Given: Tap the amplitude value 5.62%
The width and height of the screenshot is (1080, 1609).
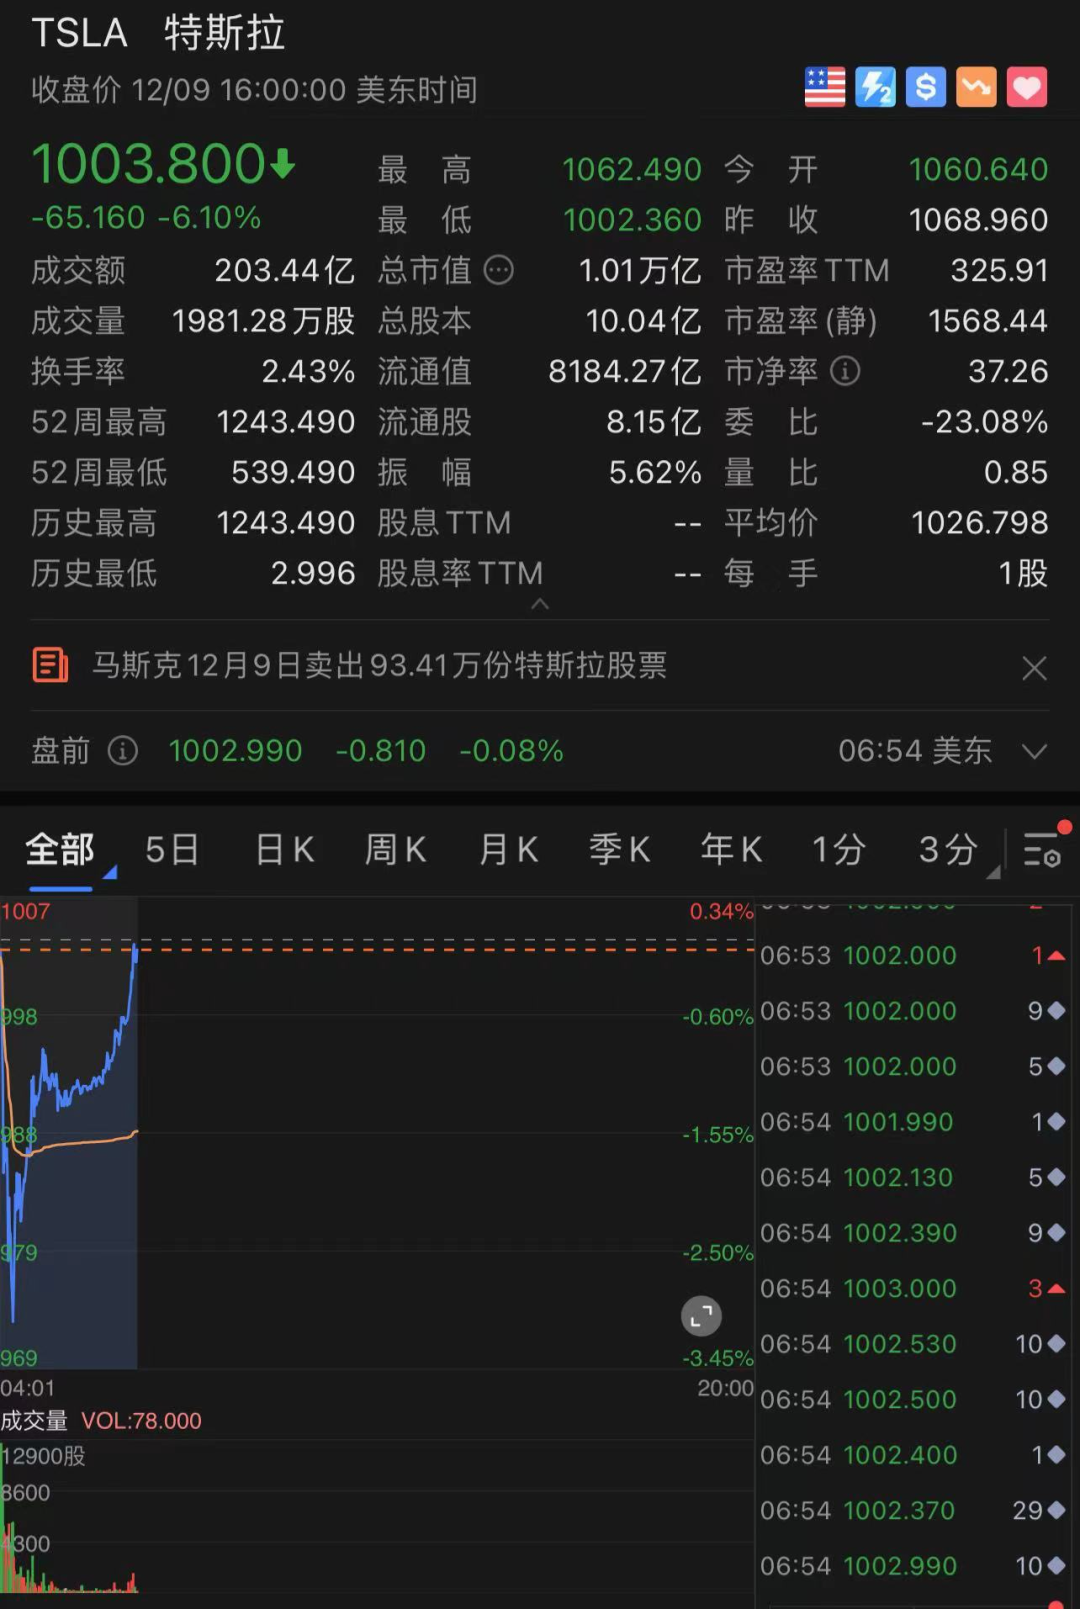Looking at the screenshot, I should pyautogui.click(x=655, y=472).
